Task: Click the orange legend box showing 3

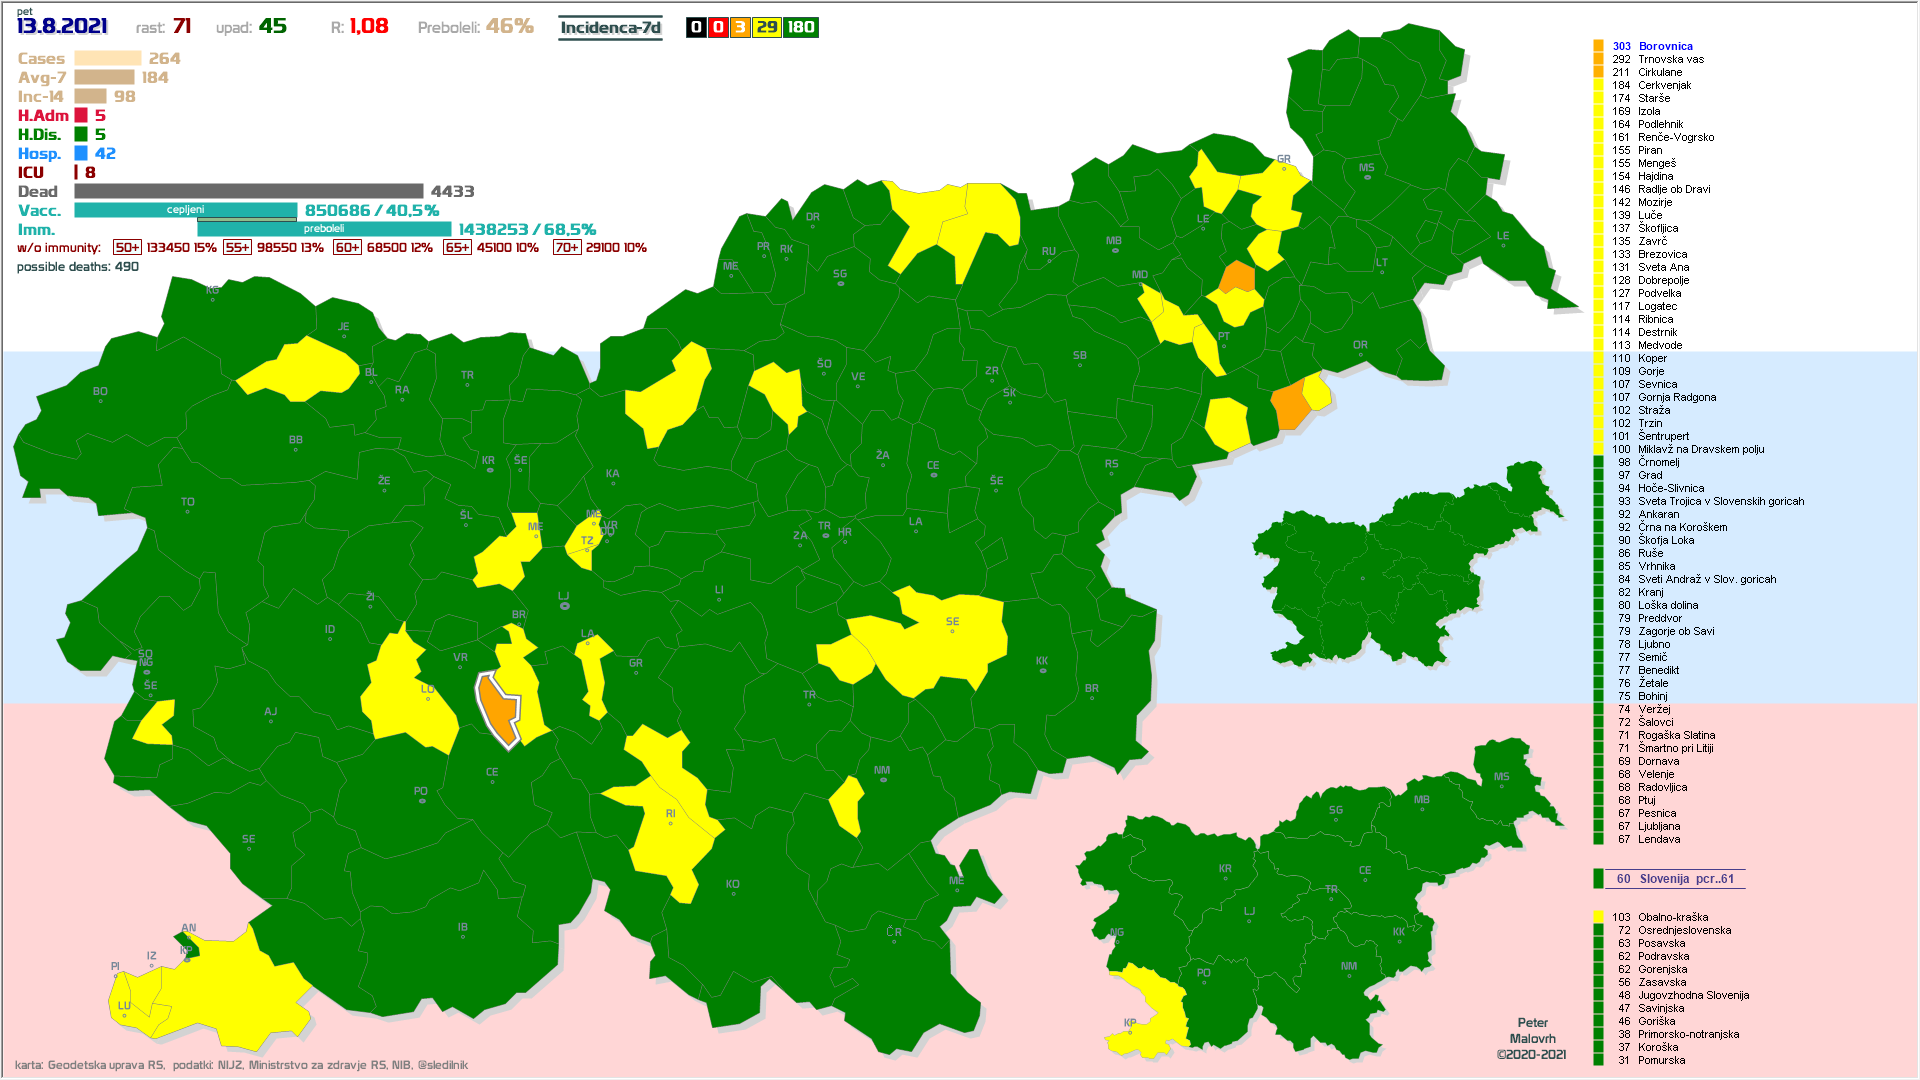Action: [x=739, y=27]
